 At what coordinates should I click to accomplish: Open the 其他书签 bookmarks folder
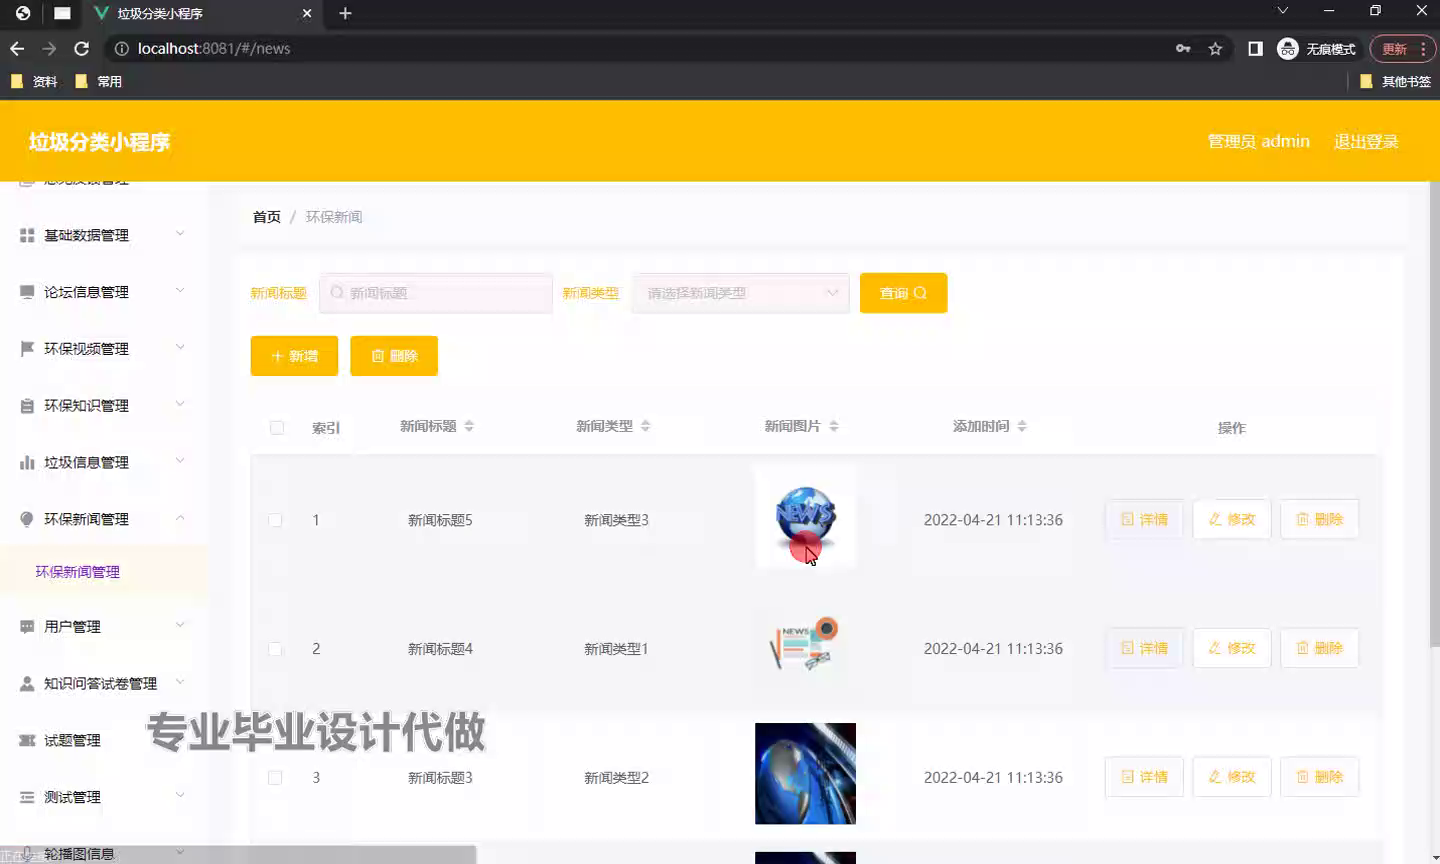1395,82
